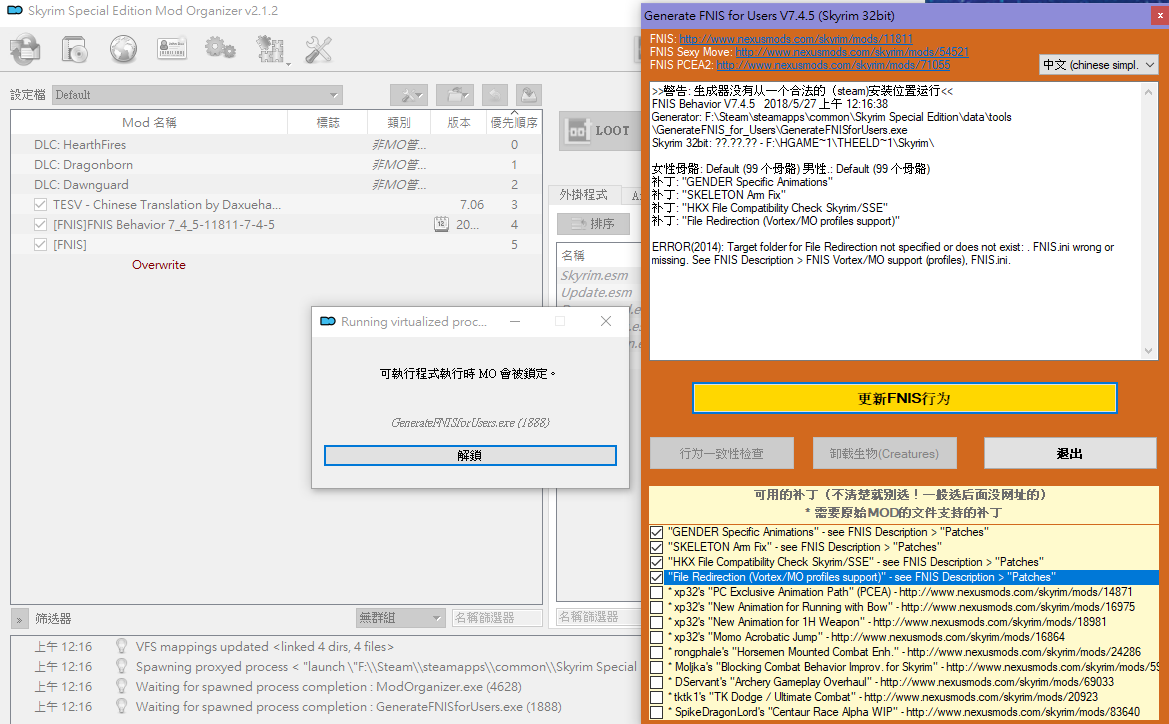Sort by Mod 名稱 column header
The width and height of the screenshot is (1169, 724).
(x=149, y=122)
